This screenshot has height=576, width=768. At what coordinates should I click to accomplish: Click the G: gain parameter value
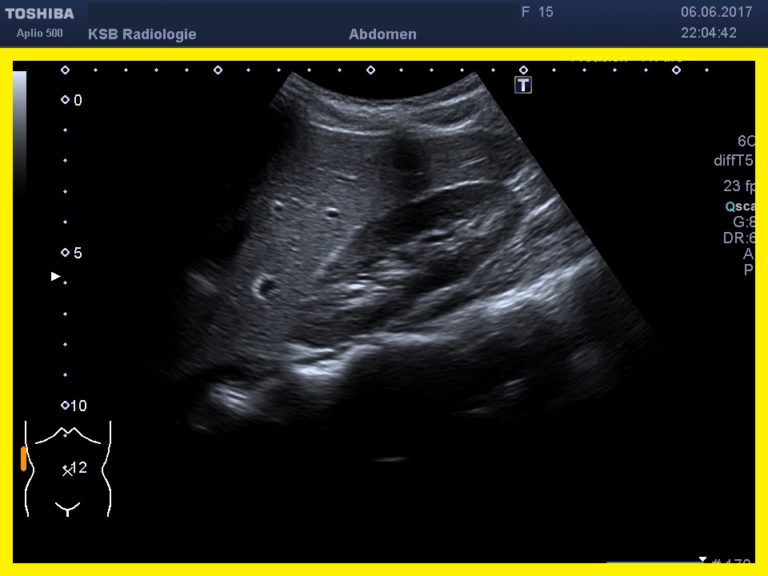[x=744, y=222]
